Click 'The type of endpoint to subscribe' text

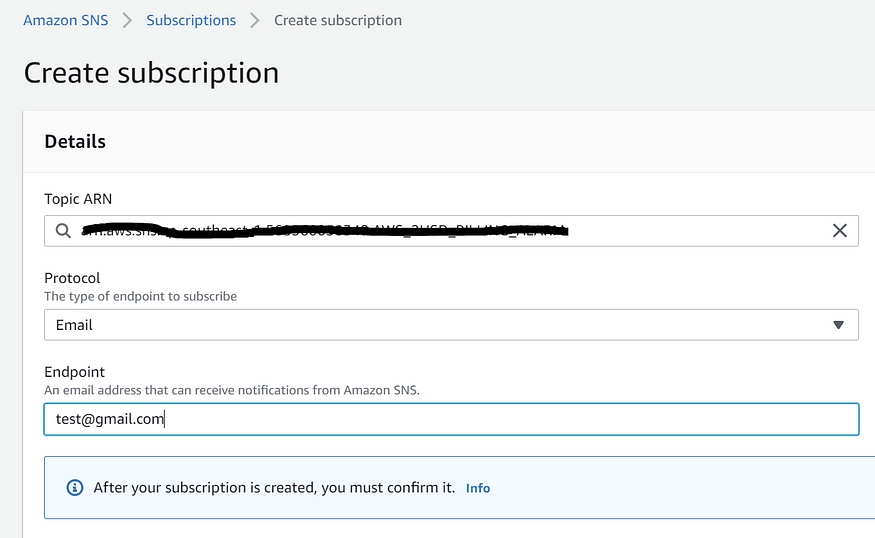(x=141, y=296)
